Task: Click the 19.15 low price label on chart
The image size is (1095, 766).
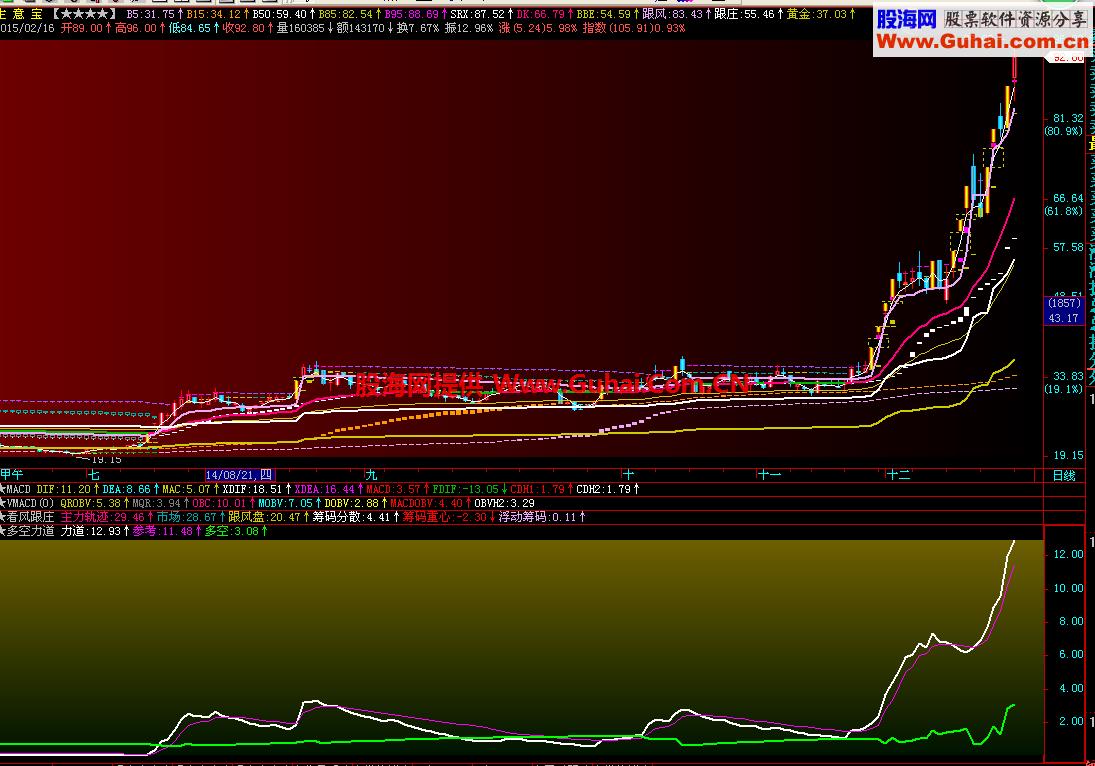Action: click(x=107, y=460)
